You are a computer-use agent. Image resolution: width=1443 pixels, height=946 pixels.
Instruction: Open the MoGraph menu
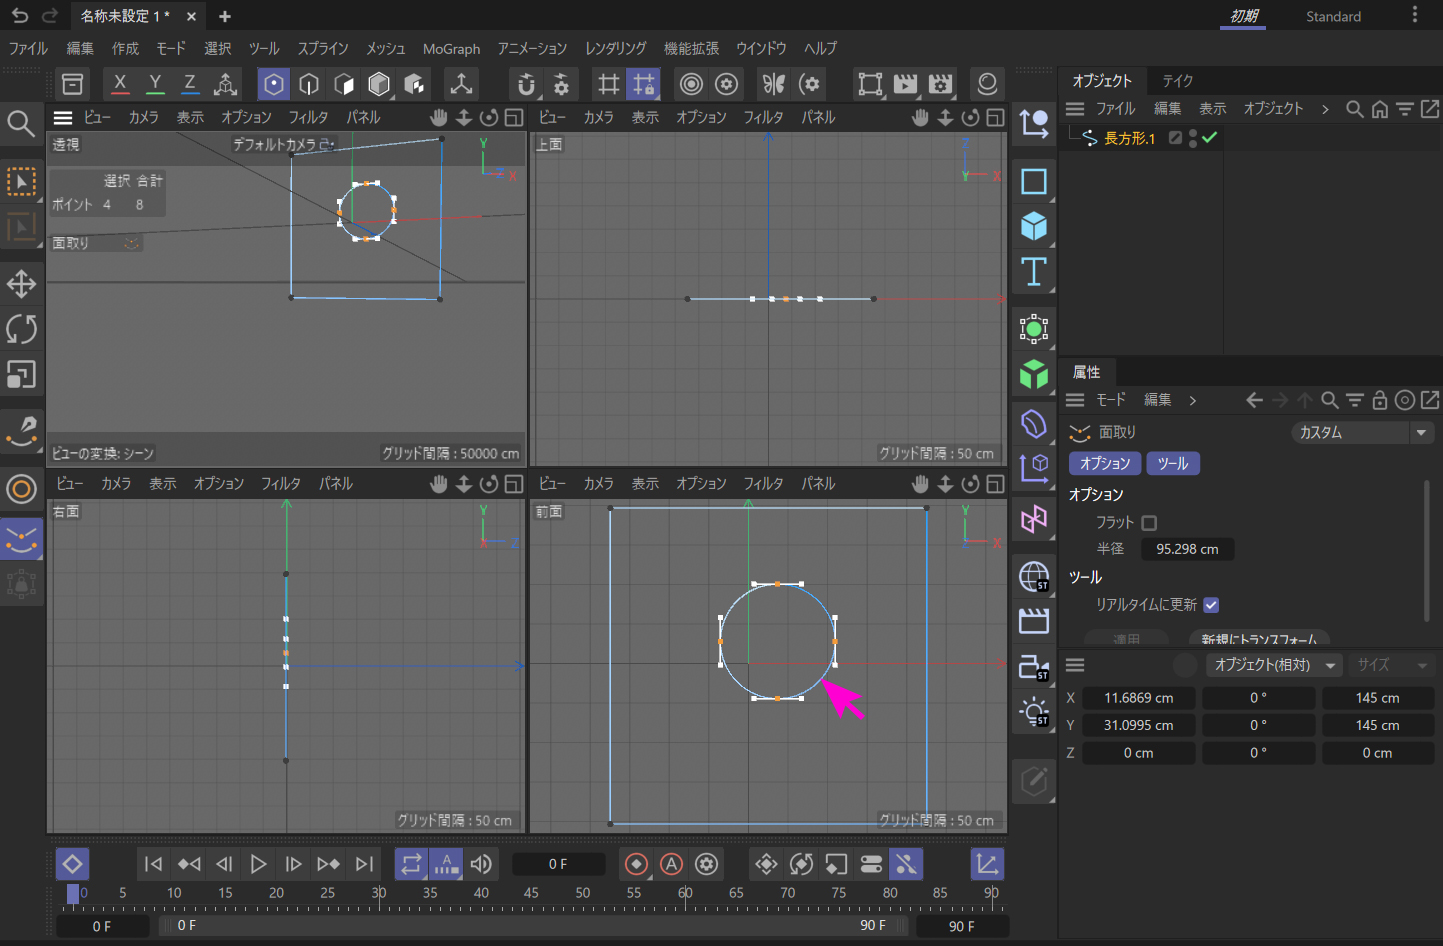pyautogui.click(x=451, y=48)
